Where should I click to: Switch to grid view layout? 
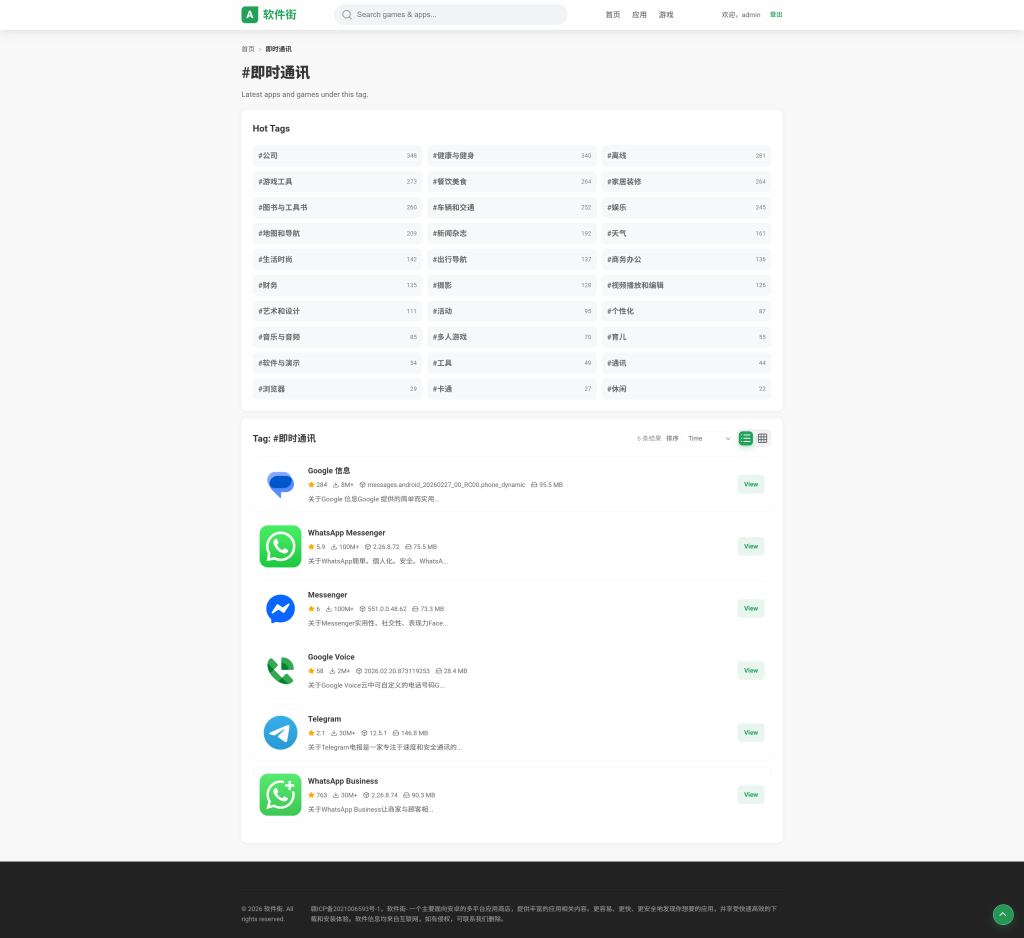tap(763, 438)
